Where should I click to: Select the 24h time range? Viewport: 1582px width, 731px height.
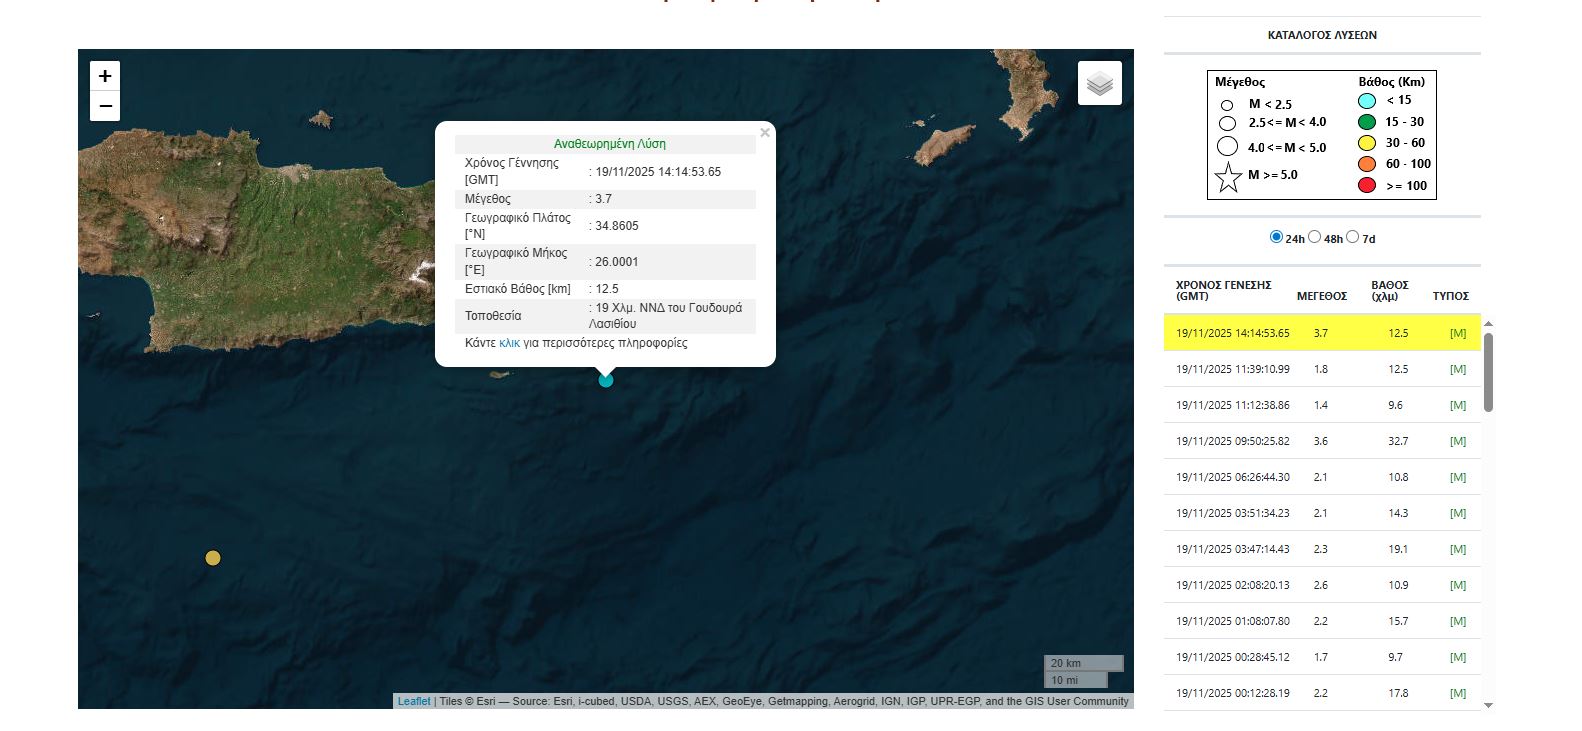[1276, 237]
